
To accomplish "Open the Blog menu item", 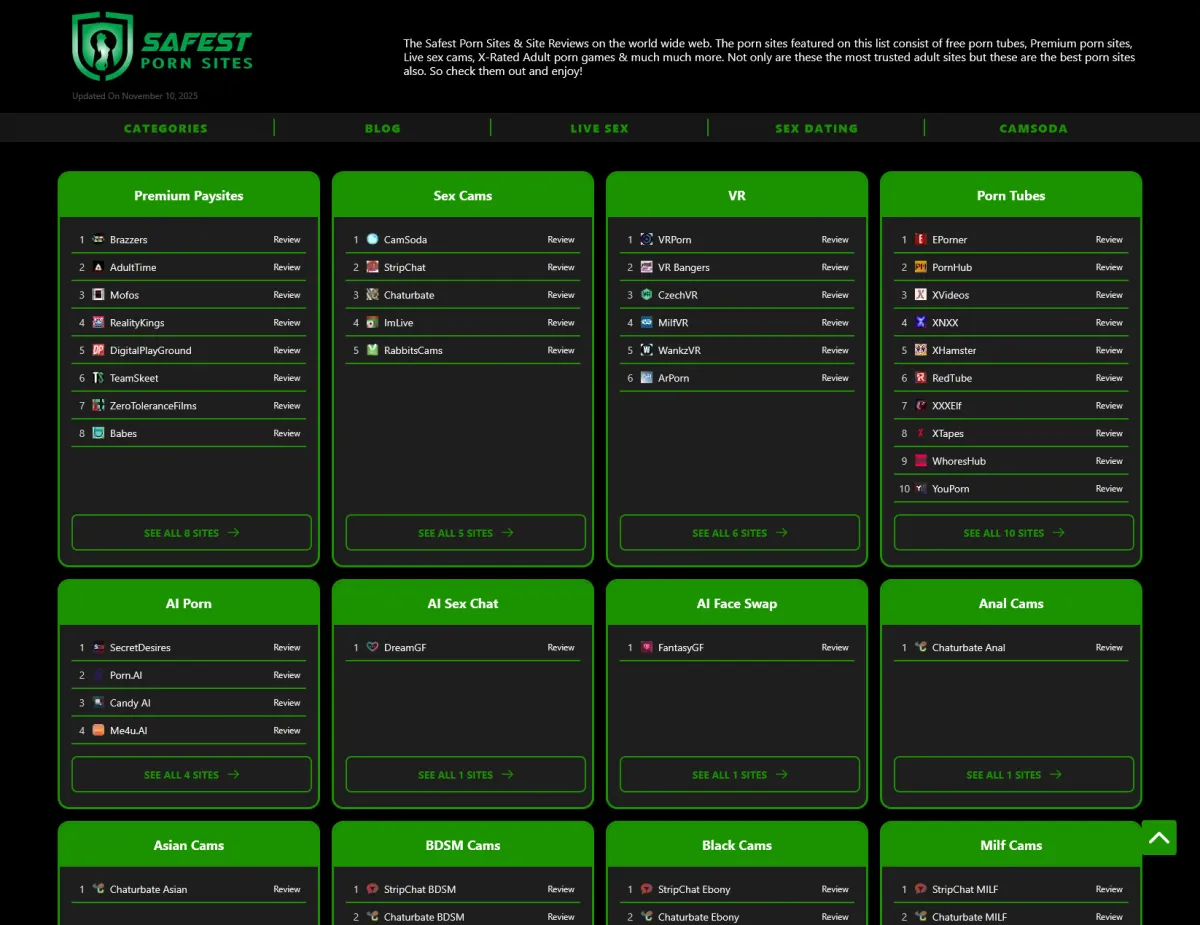I will coord(383,128).
